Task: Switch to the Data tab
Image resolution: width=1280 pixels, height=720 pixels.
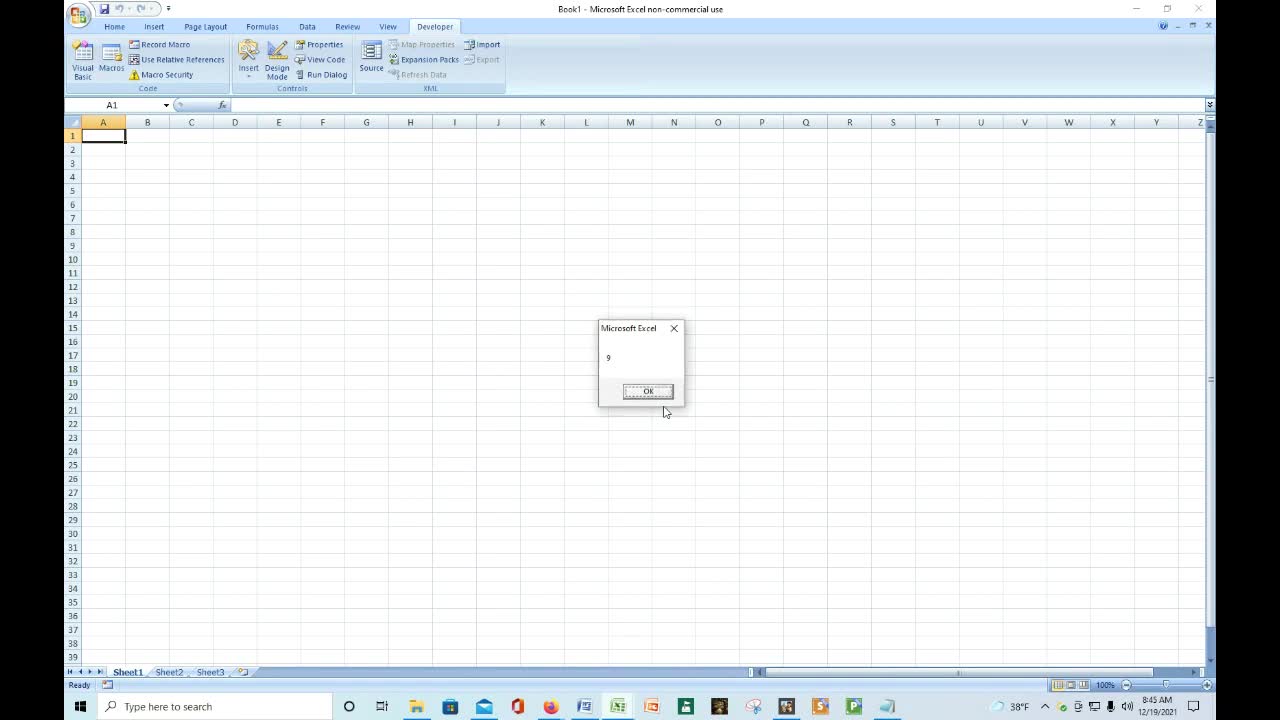Action: [307, 27]
